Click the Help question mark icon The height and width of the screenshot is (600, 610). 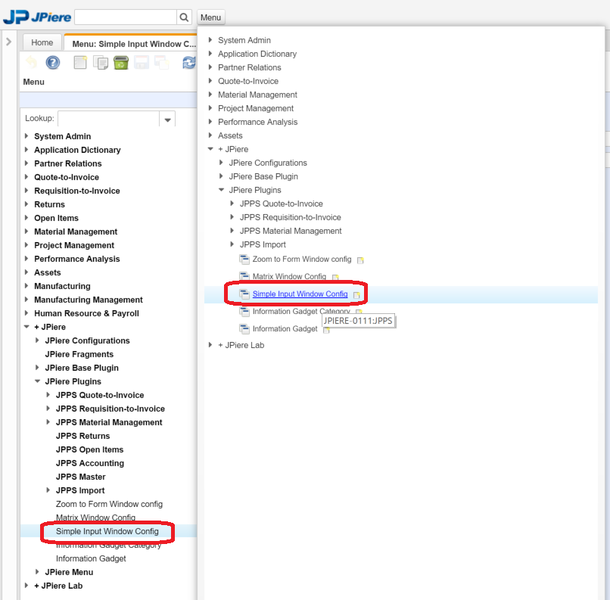click(x=53, y=63)
